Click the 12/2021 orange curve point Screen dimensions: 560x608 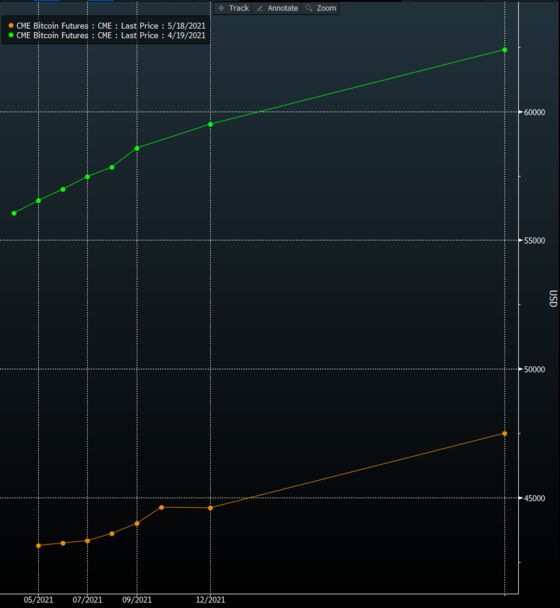[x=211, y=508]
